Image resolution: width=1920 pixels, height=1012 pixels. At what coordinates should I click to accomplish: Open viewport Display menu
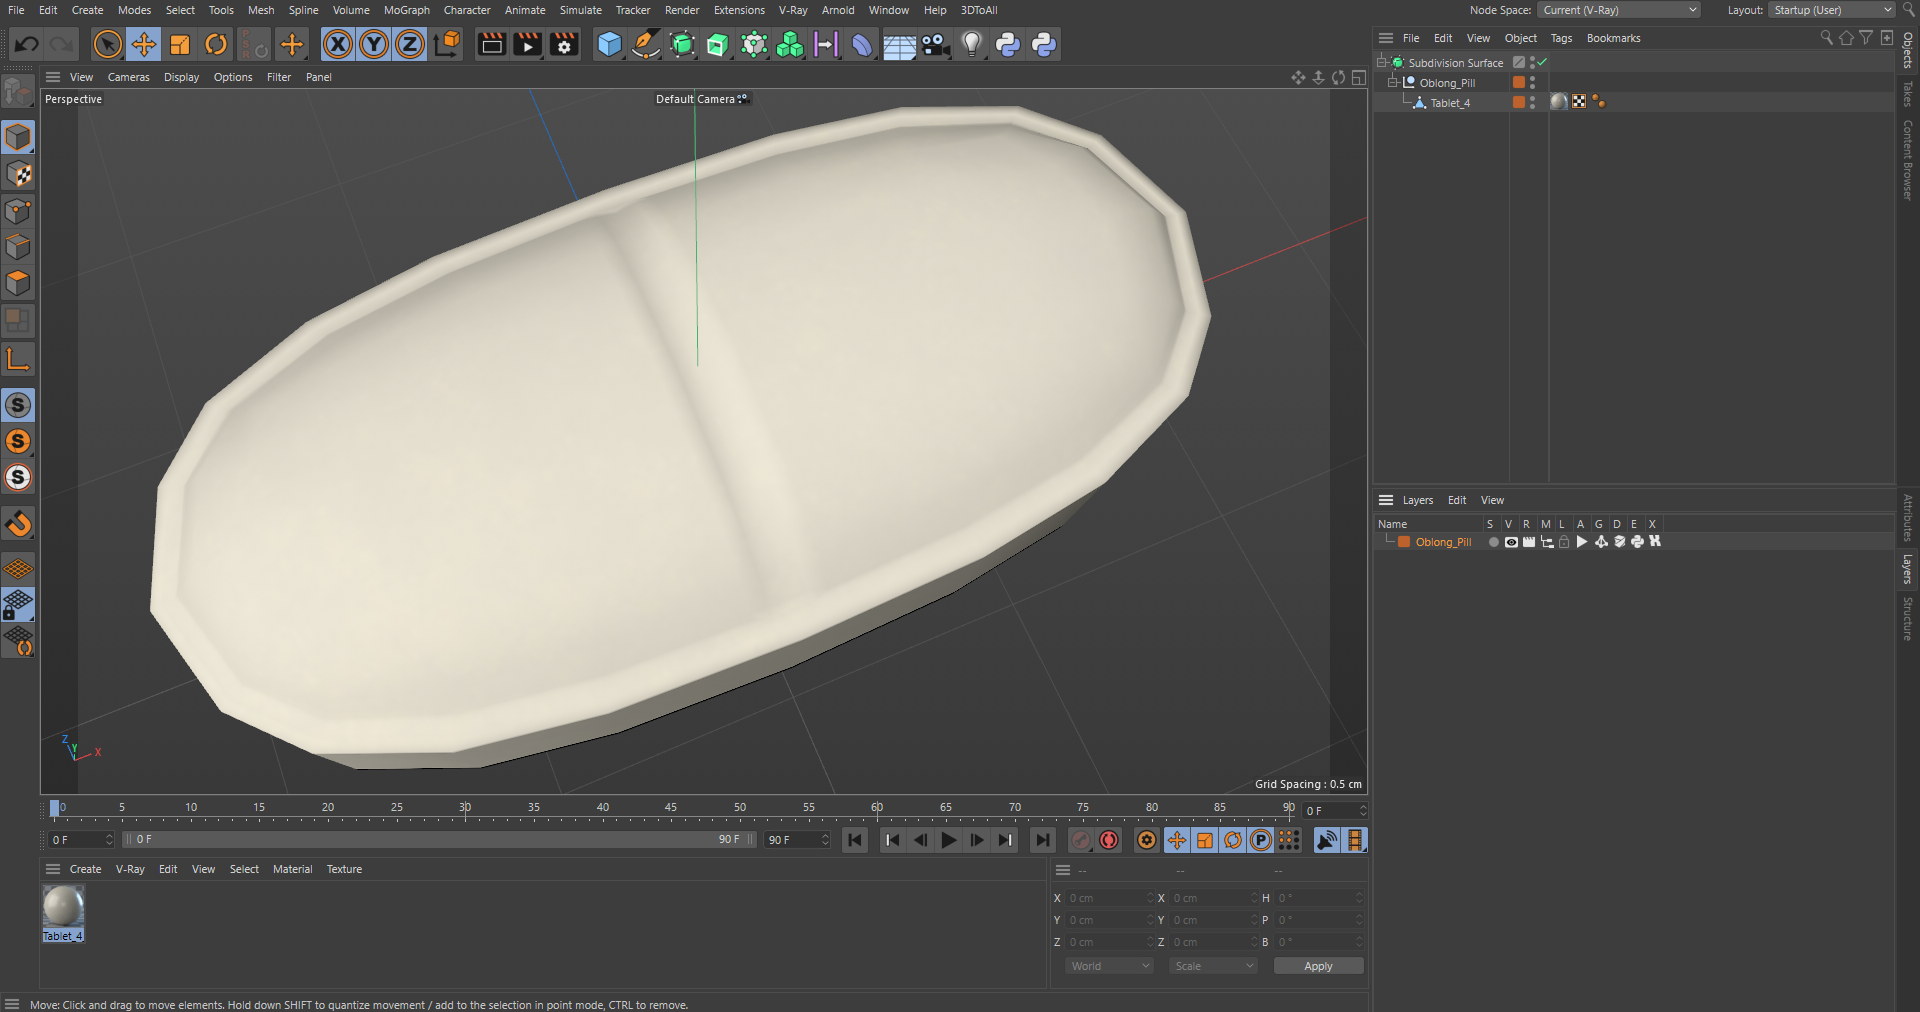pyautogui.click(x=181, y=77)
